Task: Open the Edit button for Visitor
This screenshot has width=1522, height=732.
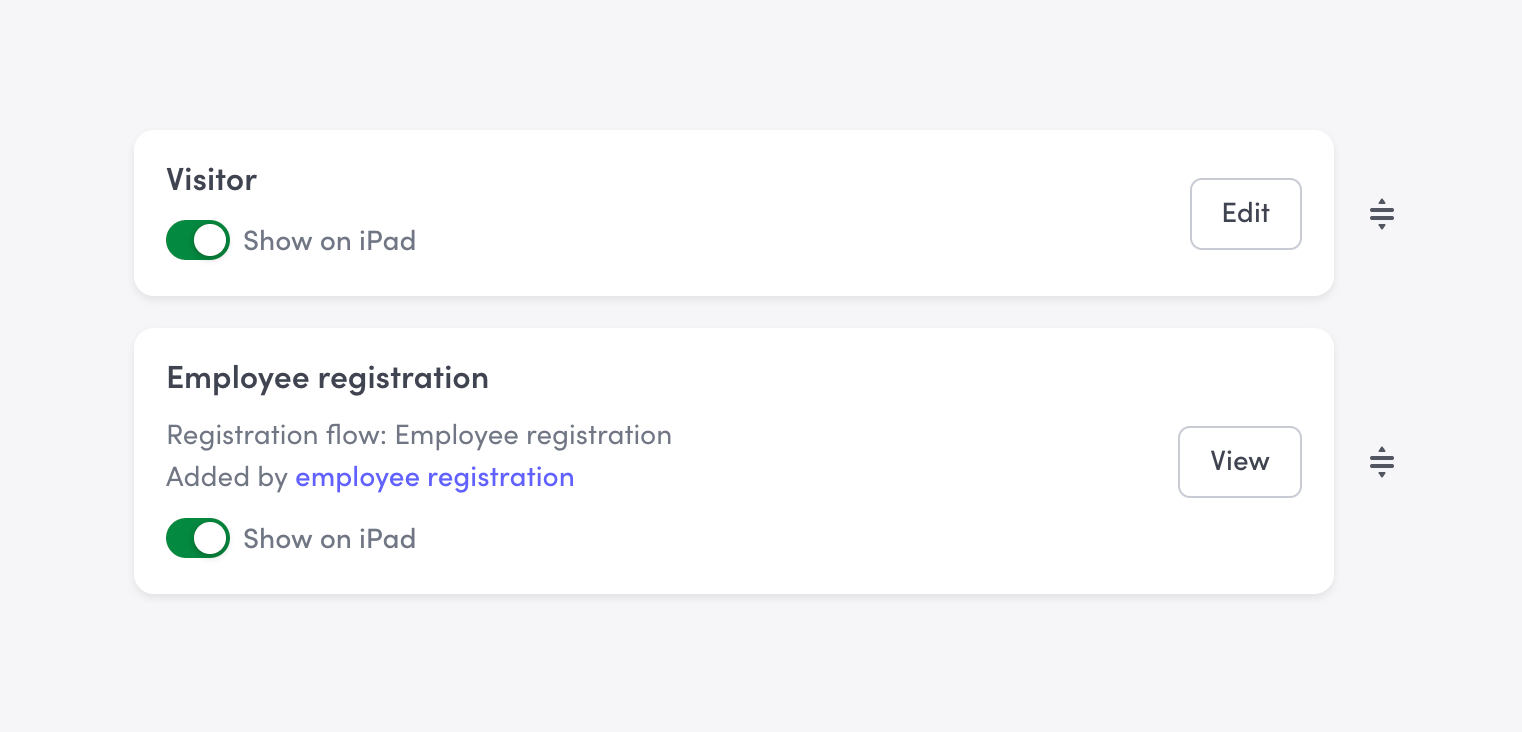Action: pyautogui.click(x=1245, y=214)
